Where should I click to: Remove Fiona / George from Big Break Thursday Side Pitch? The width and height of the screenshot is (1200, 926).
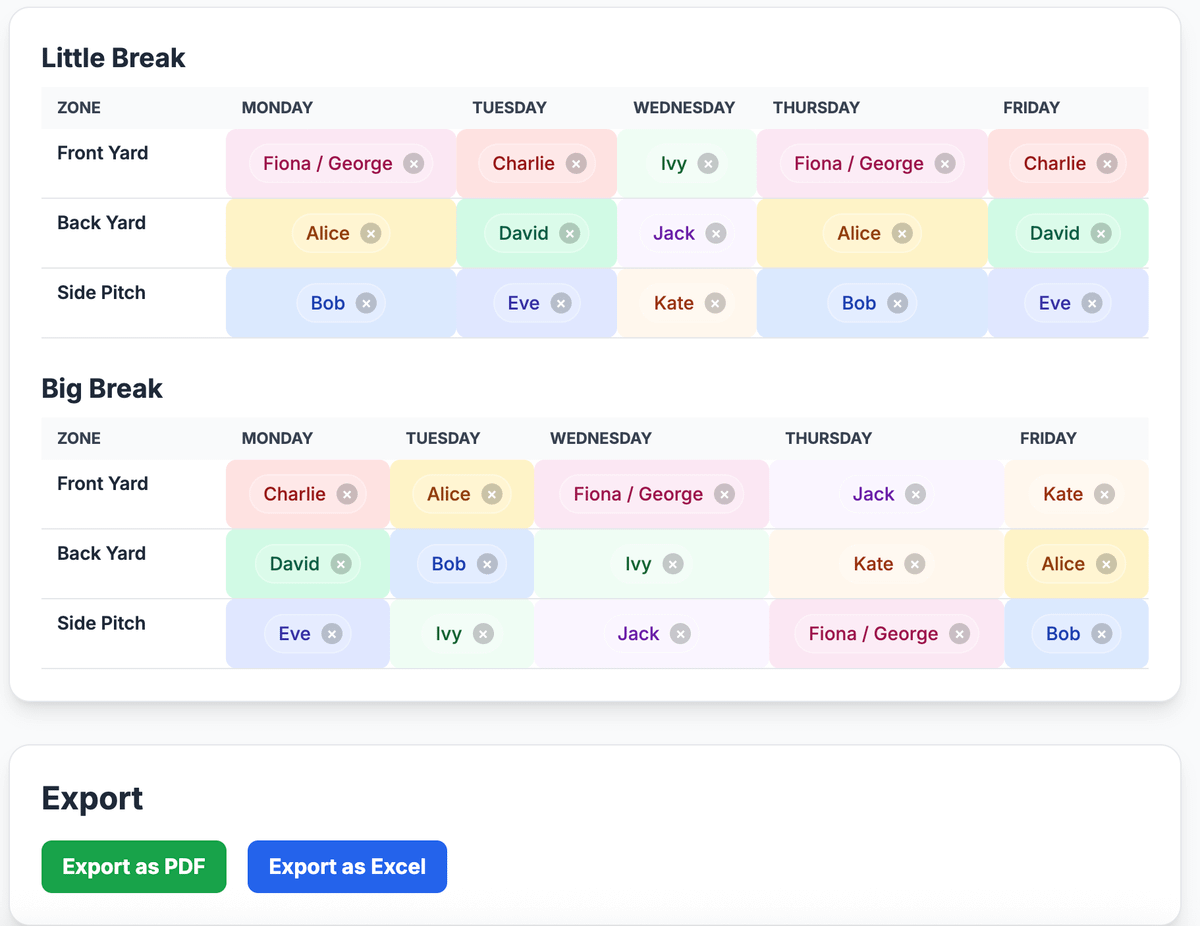pos(959,634)
